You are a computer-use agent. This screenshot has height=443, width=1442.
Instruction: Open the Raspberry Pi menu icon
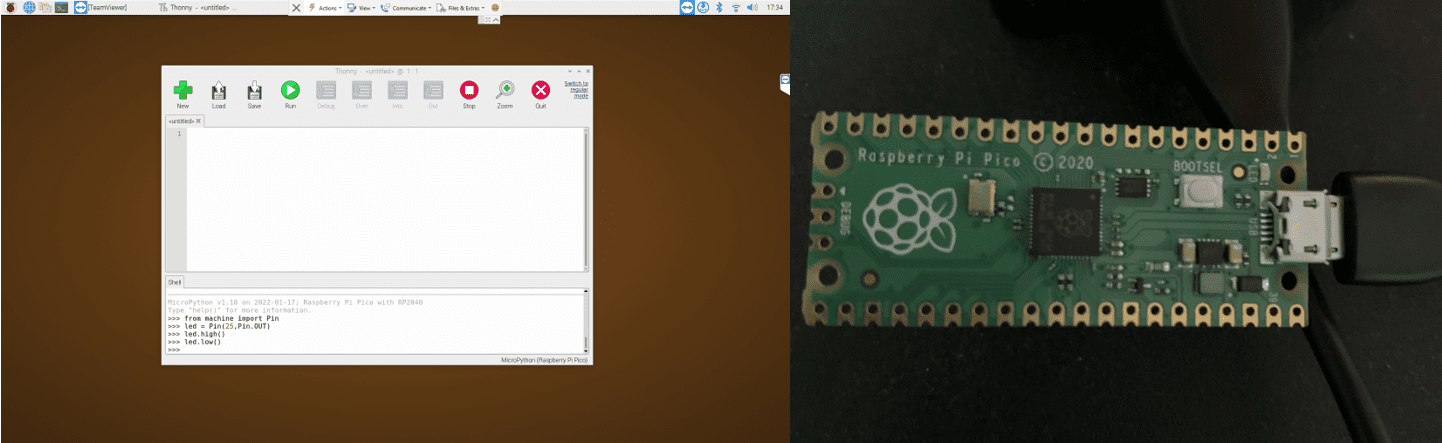pos(10,7)
